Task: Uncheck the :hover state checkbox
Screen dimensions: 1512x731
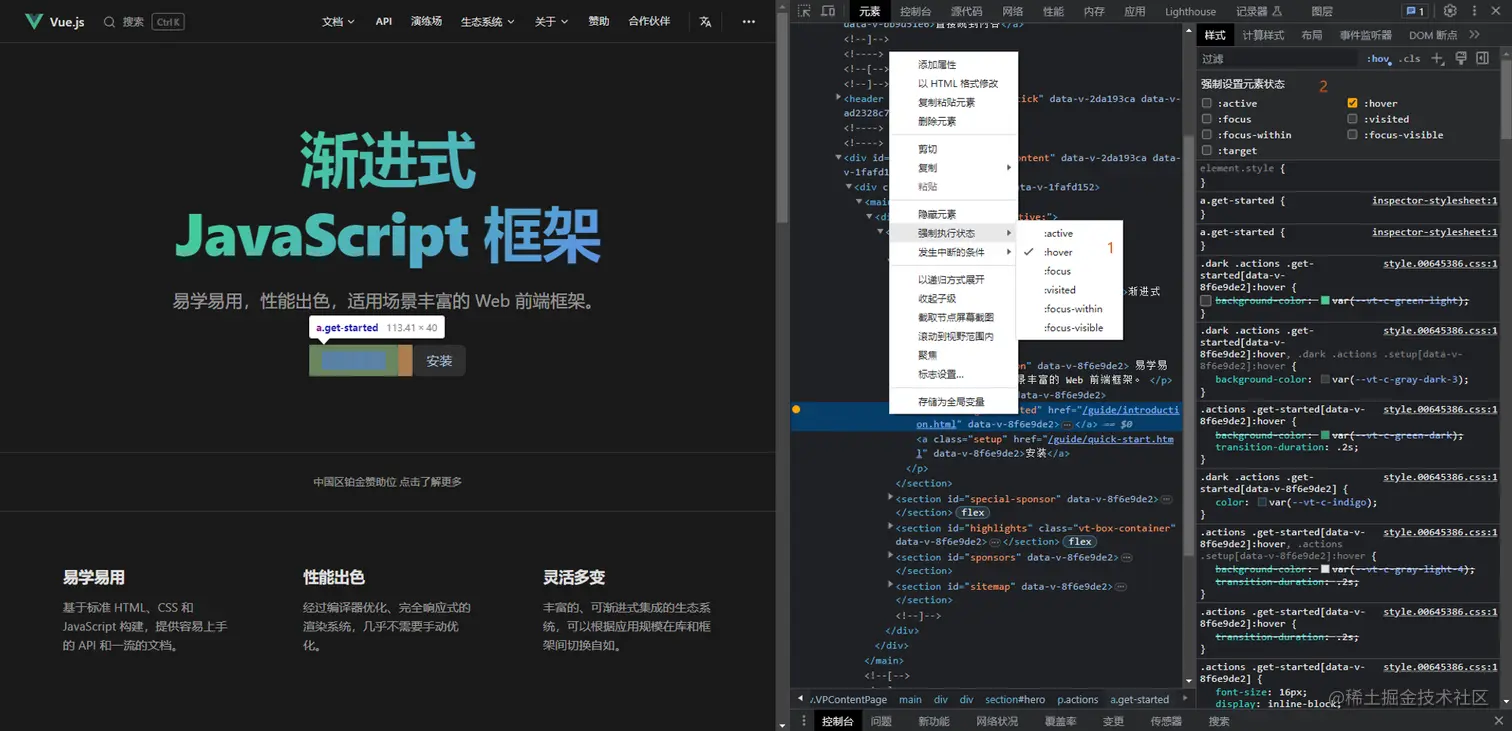Action: pos(1353,104)
